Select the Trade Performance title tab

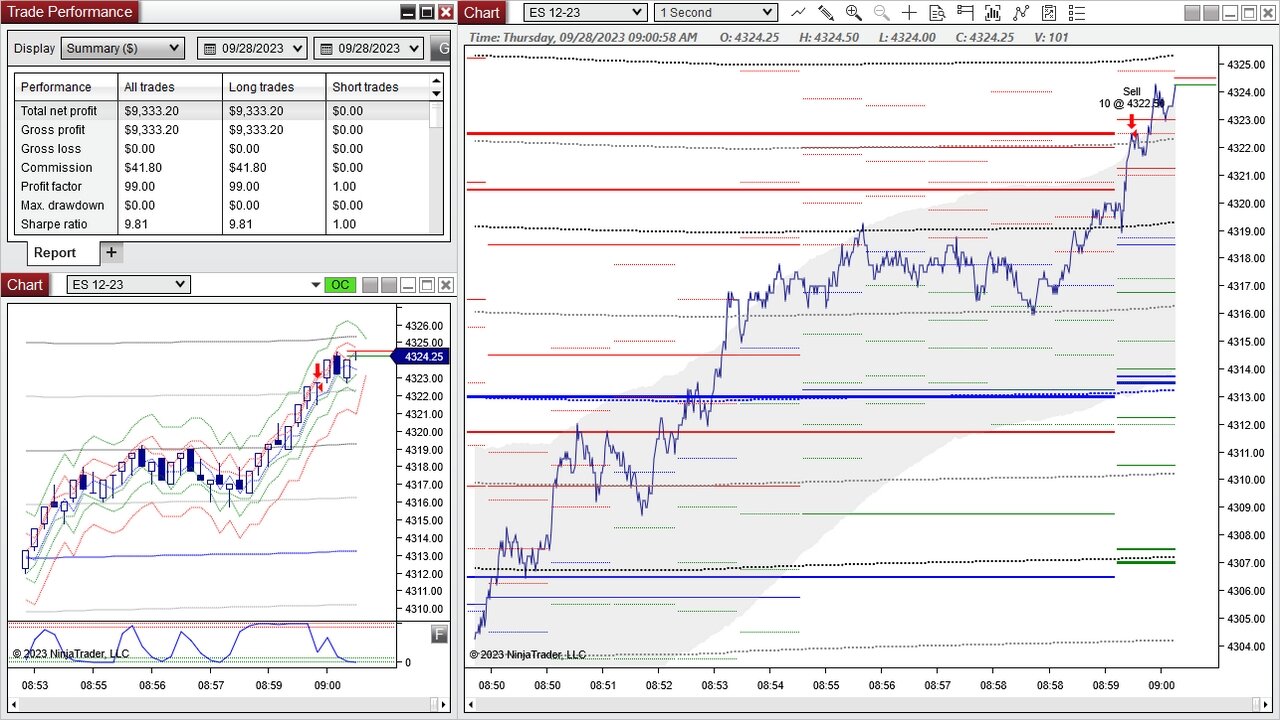point(70,12)
